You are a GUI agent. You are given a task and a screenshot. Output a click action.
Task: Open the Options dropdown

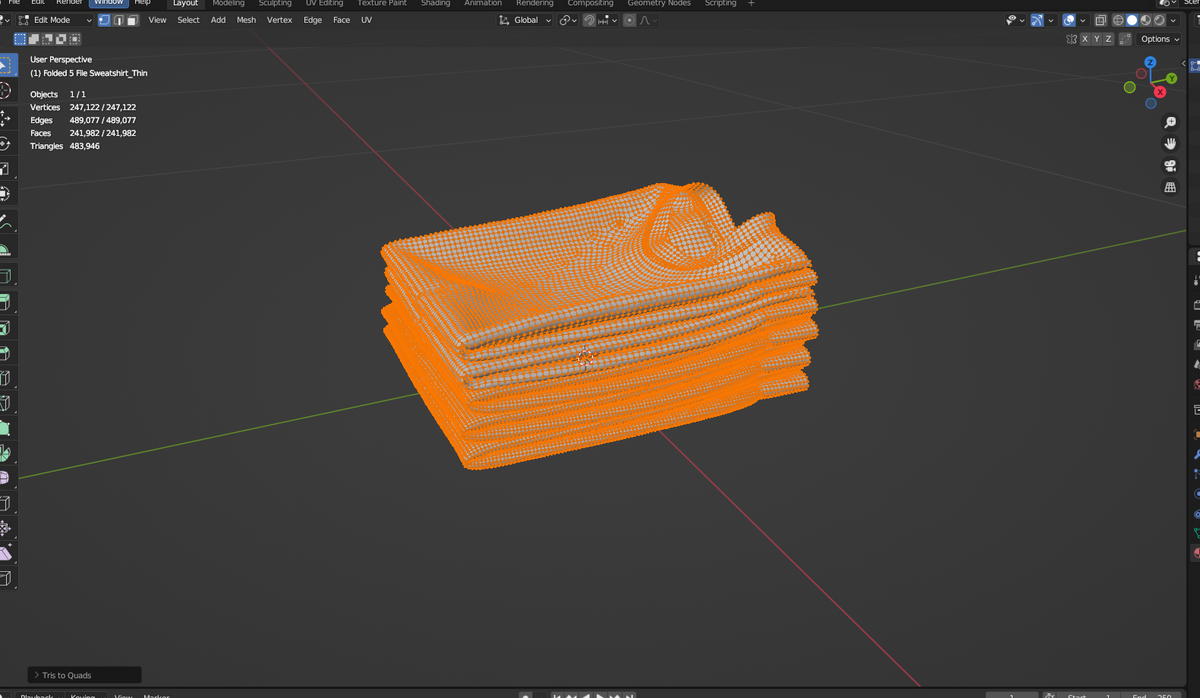(x=1159, y=39)
